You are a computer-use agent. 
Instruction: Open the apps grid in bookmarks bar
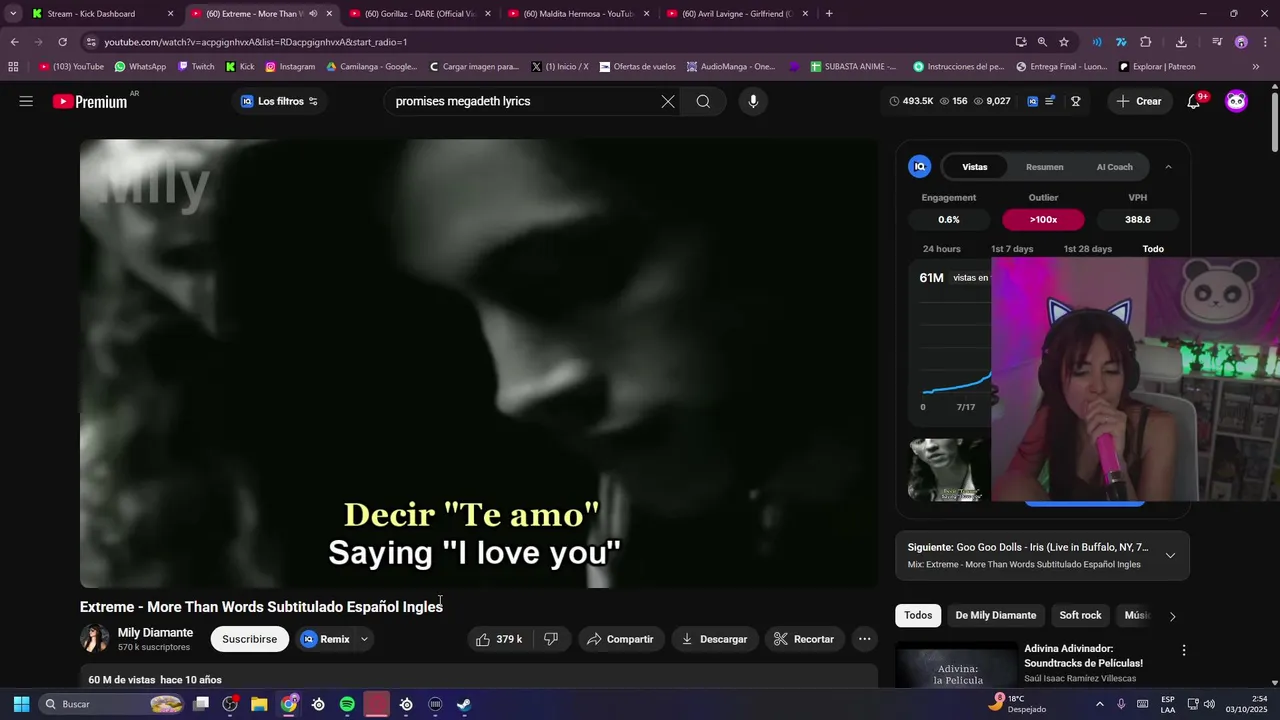[13, 67]
